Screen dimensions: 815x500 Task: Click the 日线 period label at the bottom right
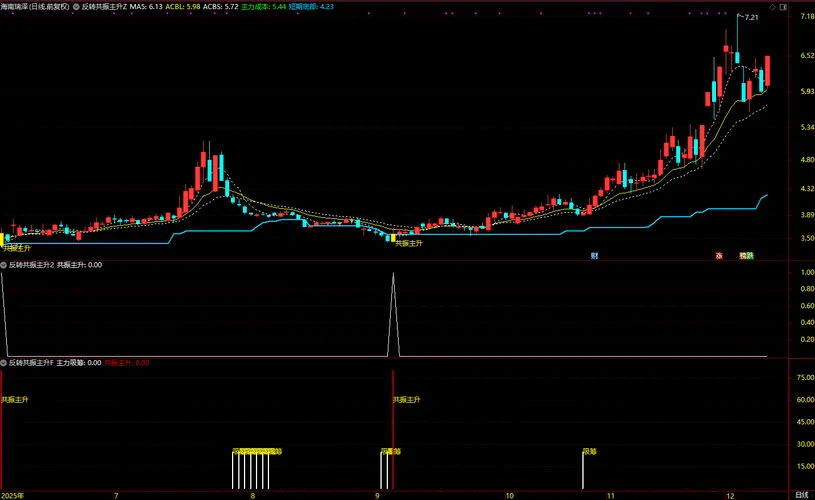(802, 495)
